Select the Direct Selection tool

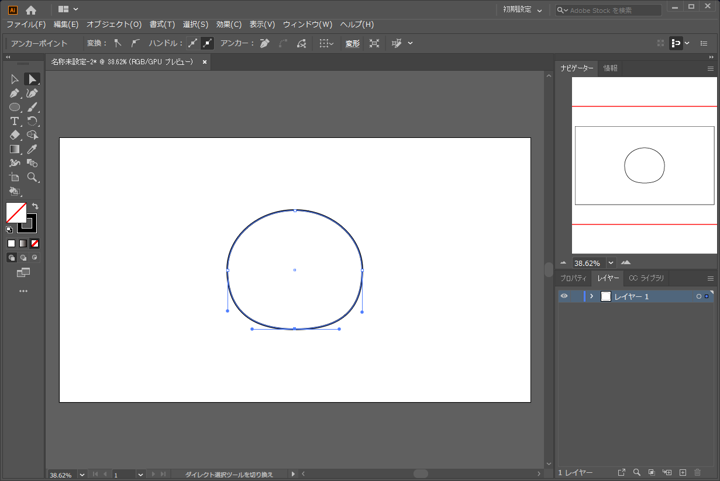click(x=32, y=79)
